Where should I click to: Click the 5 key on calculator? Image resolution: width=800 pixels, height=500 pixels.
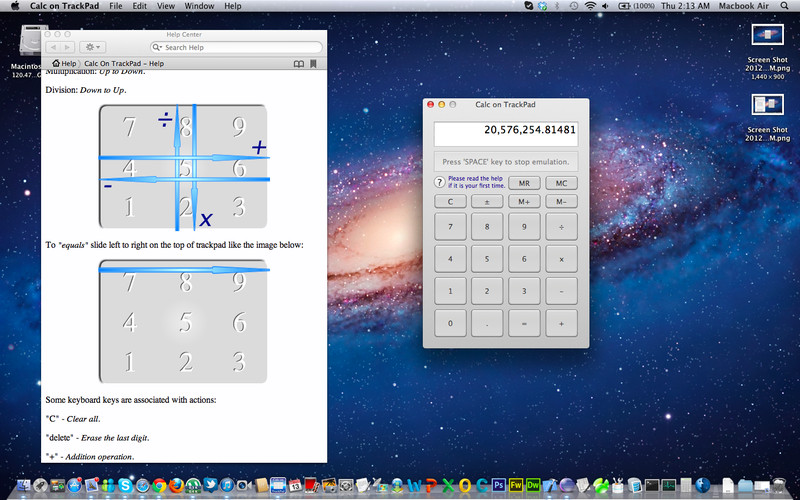[487, 259]
